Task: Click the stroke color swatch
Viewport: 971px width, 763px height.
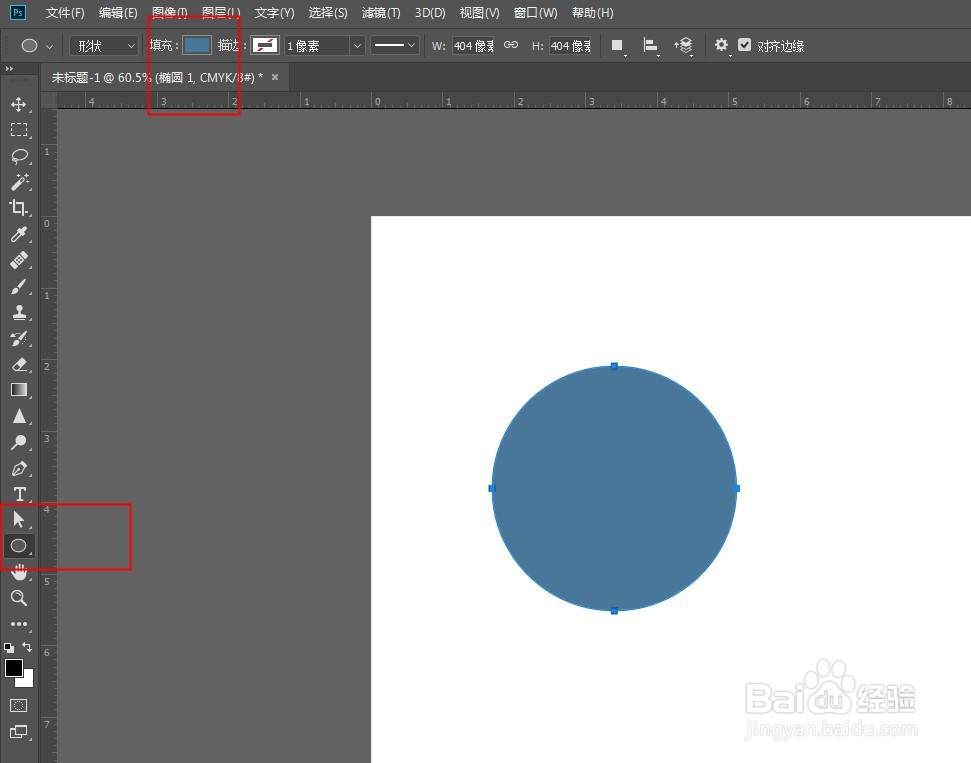Action: (264, 45)
